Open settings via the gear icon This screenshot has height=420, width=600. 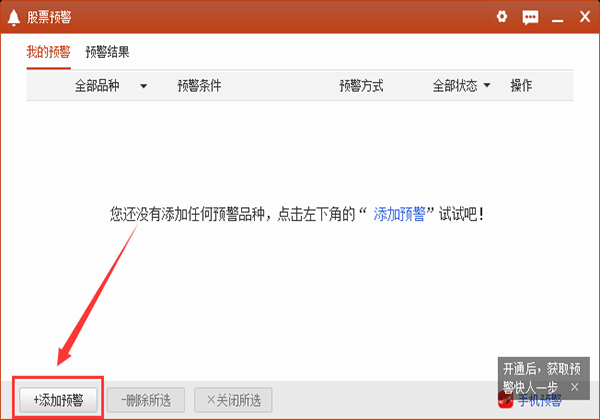pyautogui.click(x=502, y=16)
